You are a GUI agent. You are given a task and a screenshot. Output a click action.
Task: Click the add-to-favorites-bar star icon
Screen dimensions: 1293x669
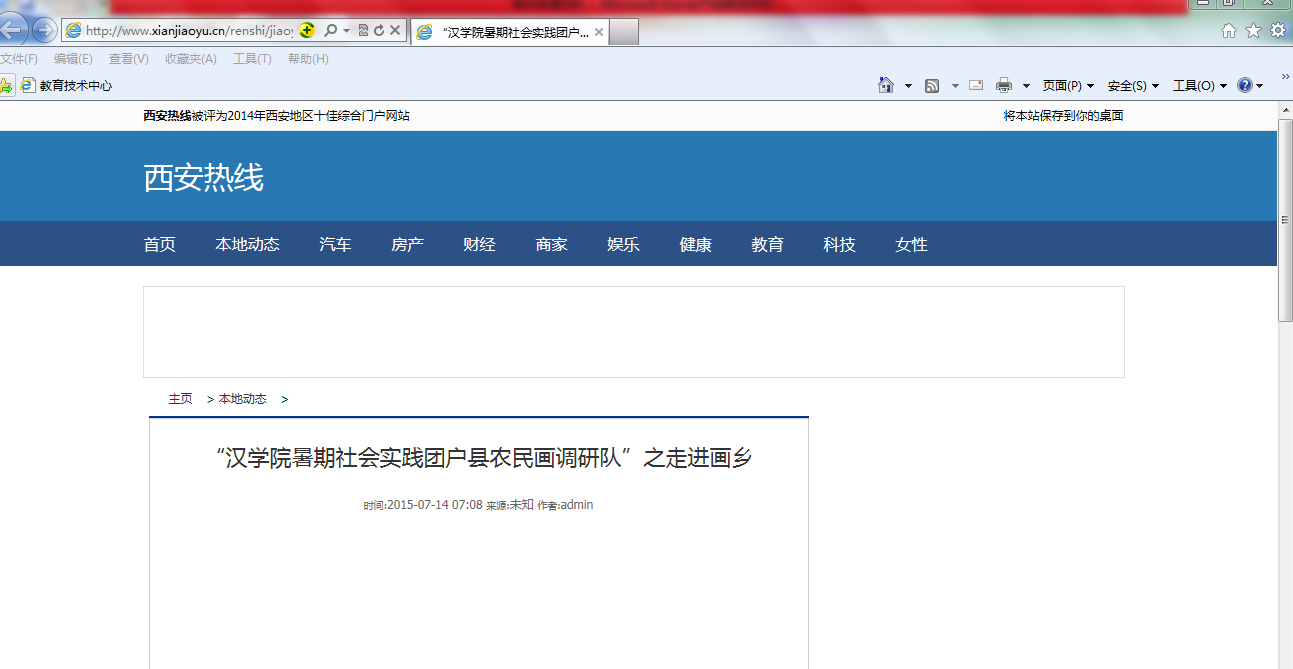tap(6, 86)
